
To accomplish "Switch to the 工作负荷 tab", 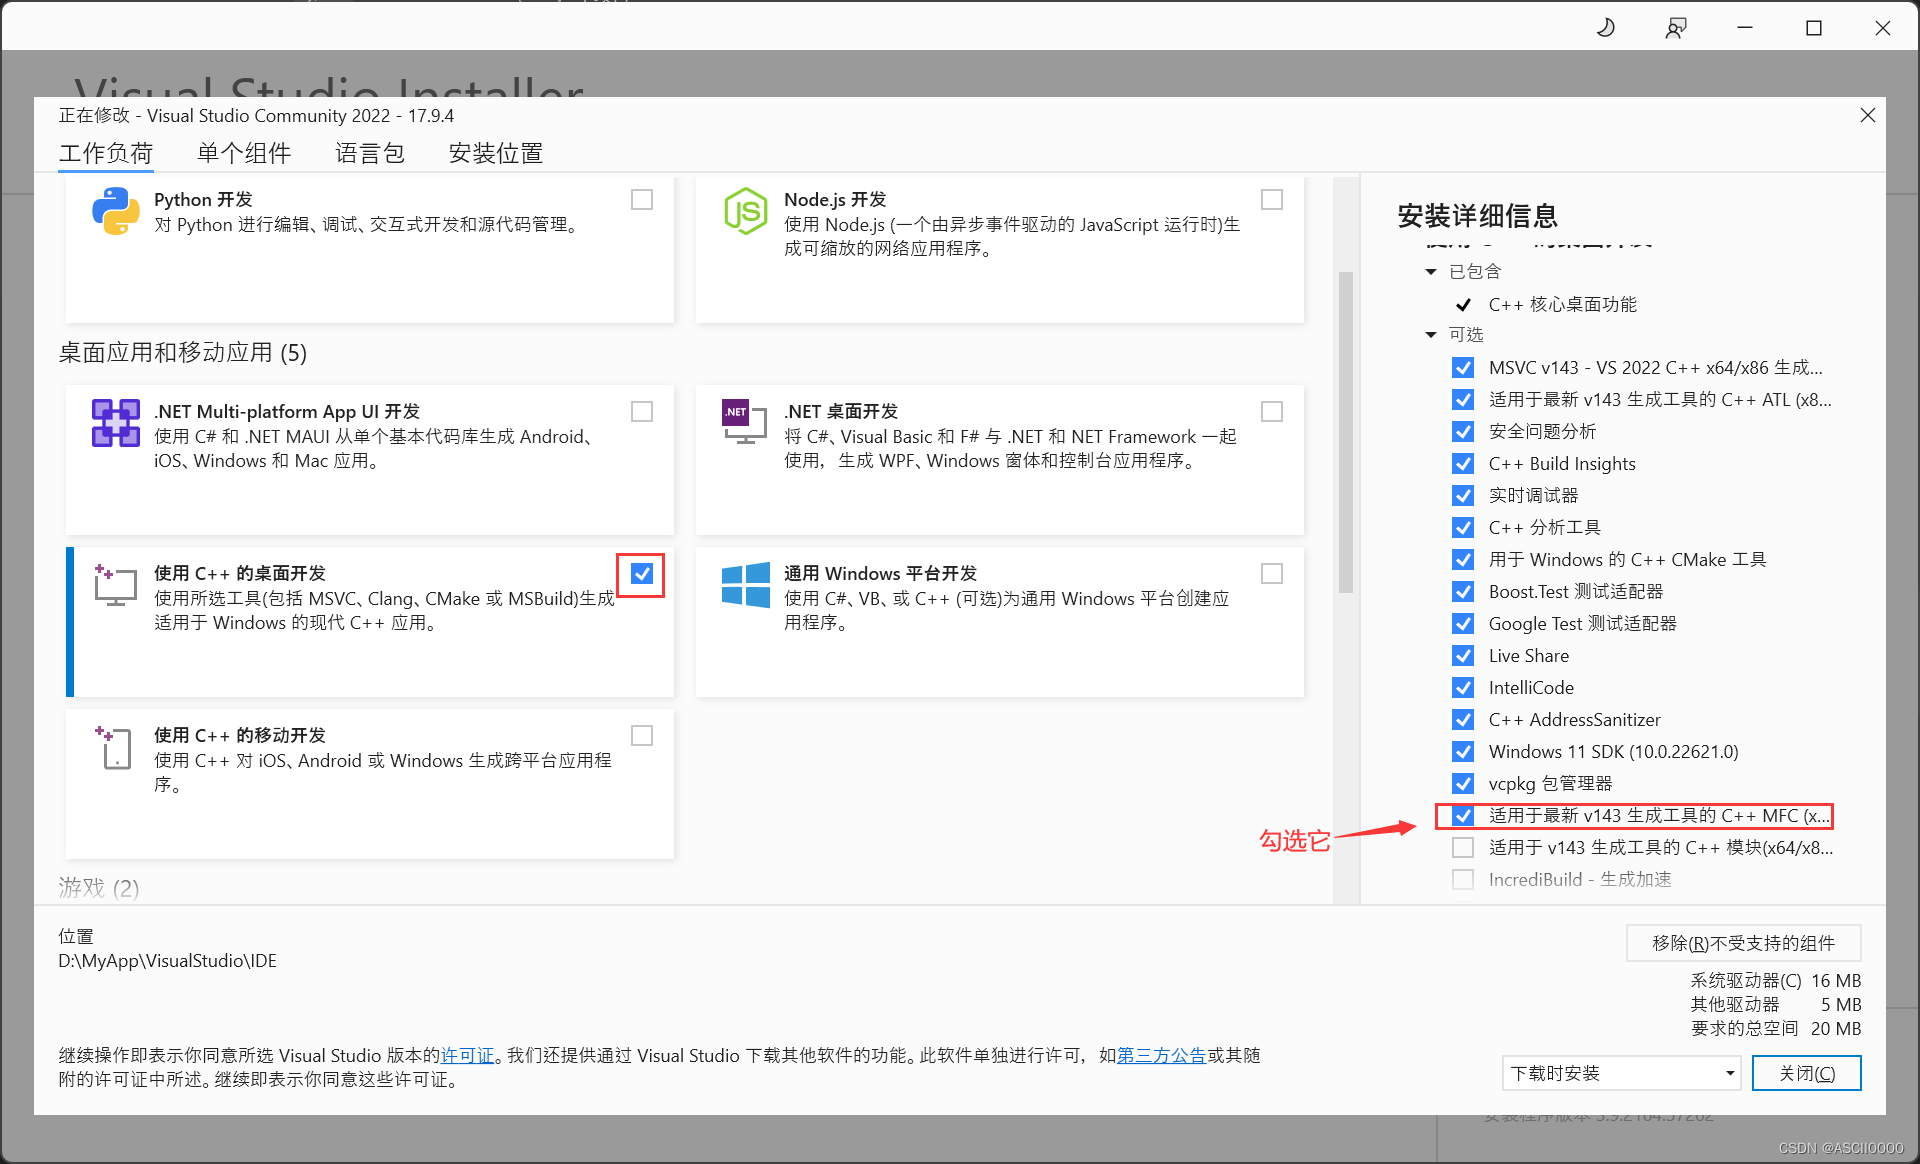I will (106, 153).
